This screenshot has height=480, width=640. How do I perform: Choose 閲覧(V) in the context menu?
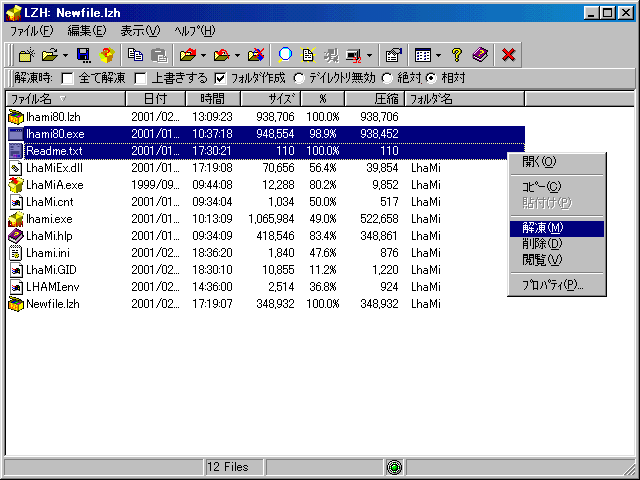(x=557, y=260)
